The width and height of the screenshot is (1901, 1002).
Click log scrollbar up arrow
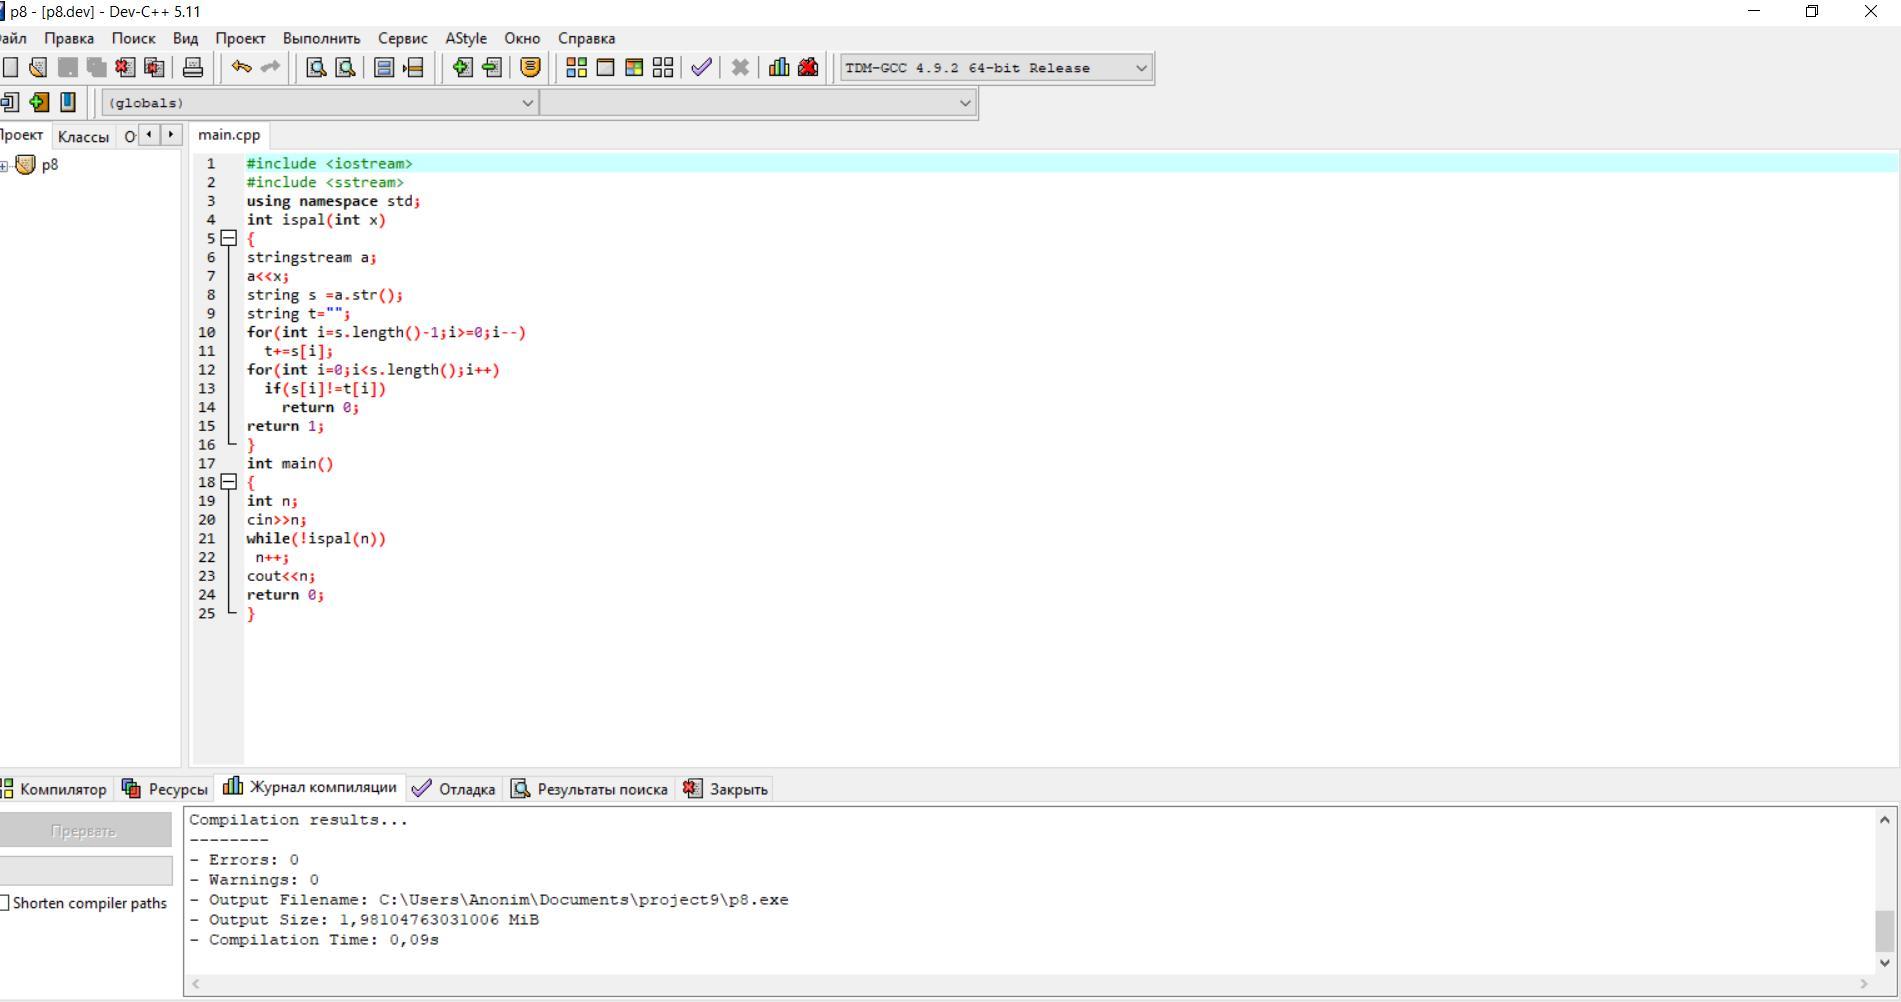coord(1885,820)
